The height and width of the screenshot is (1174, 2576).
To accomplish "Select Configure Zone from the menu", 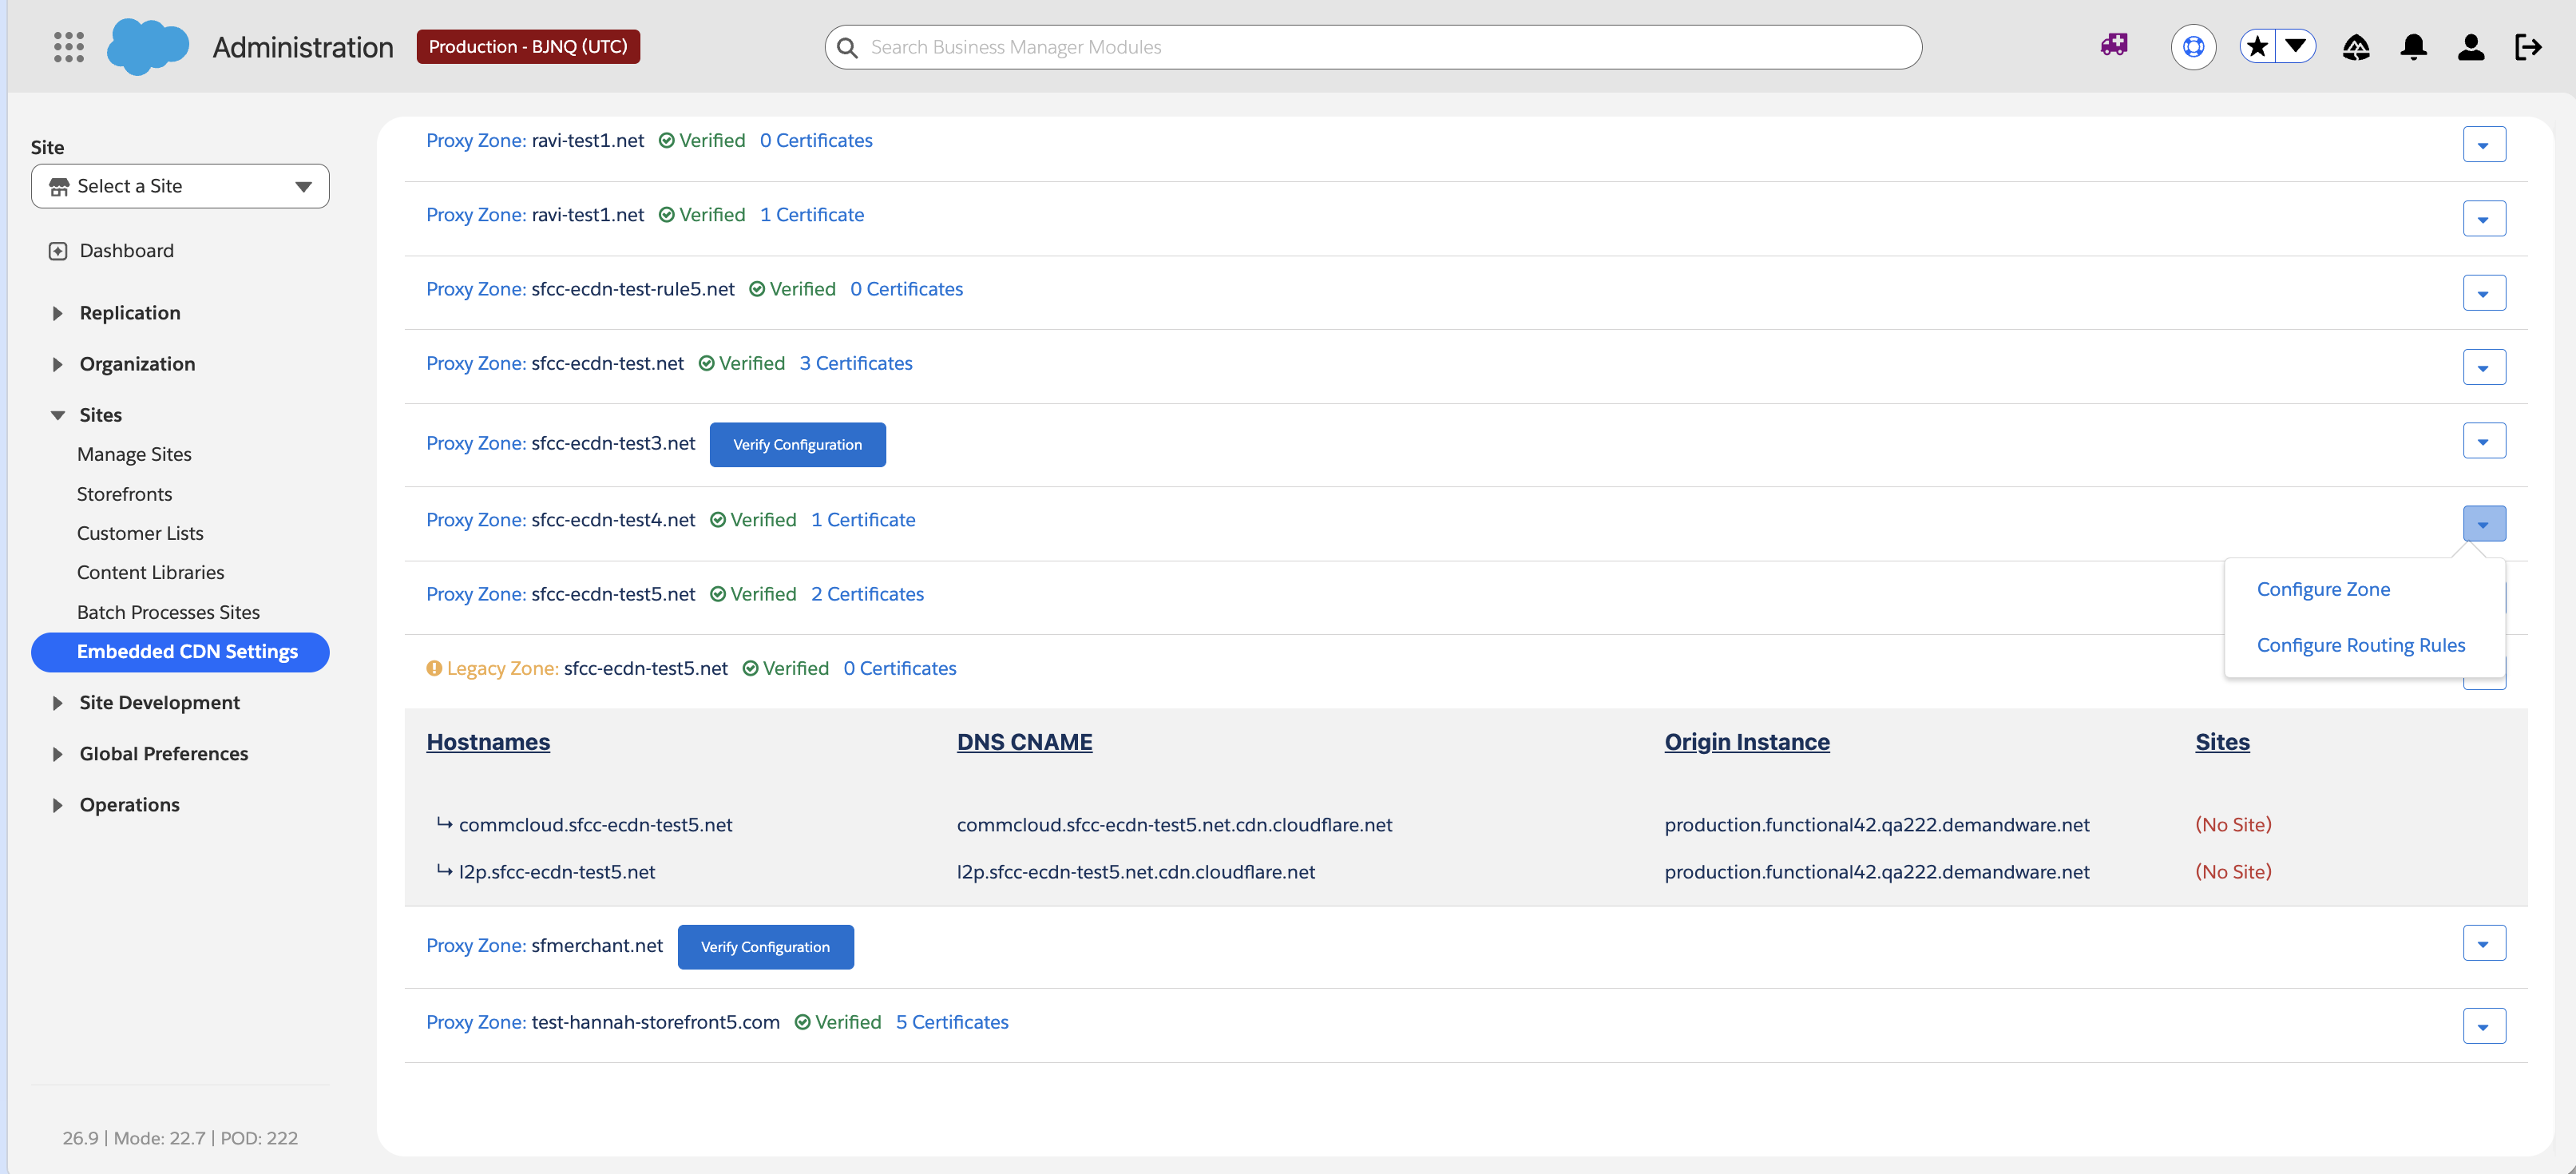I will point(2323,589).
